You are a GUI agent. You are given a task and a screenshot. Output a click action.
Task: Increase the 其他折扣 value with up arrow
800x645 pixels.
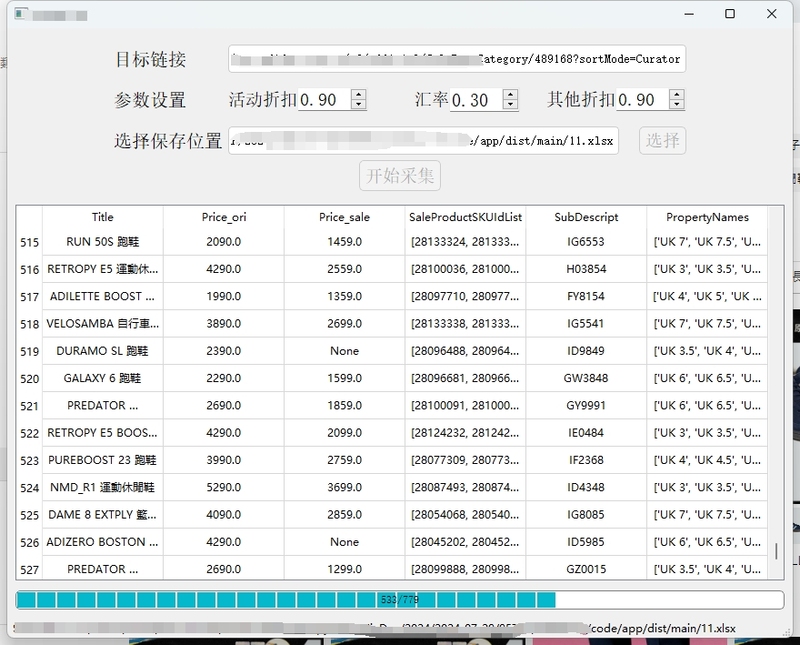pyautogui.click(x=677, y=94)
